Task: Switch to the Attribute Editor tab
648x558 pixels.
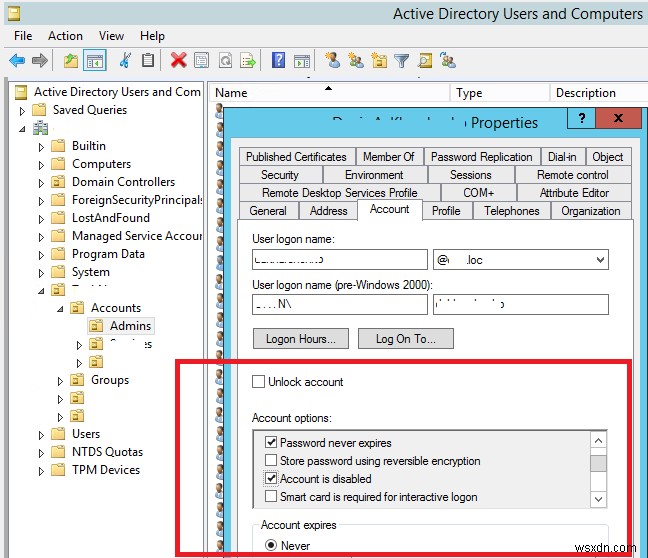Action: point(574,193)
